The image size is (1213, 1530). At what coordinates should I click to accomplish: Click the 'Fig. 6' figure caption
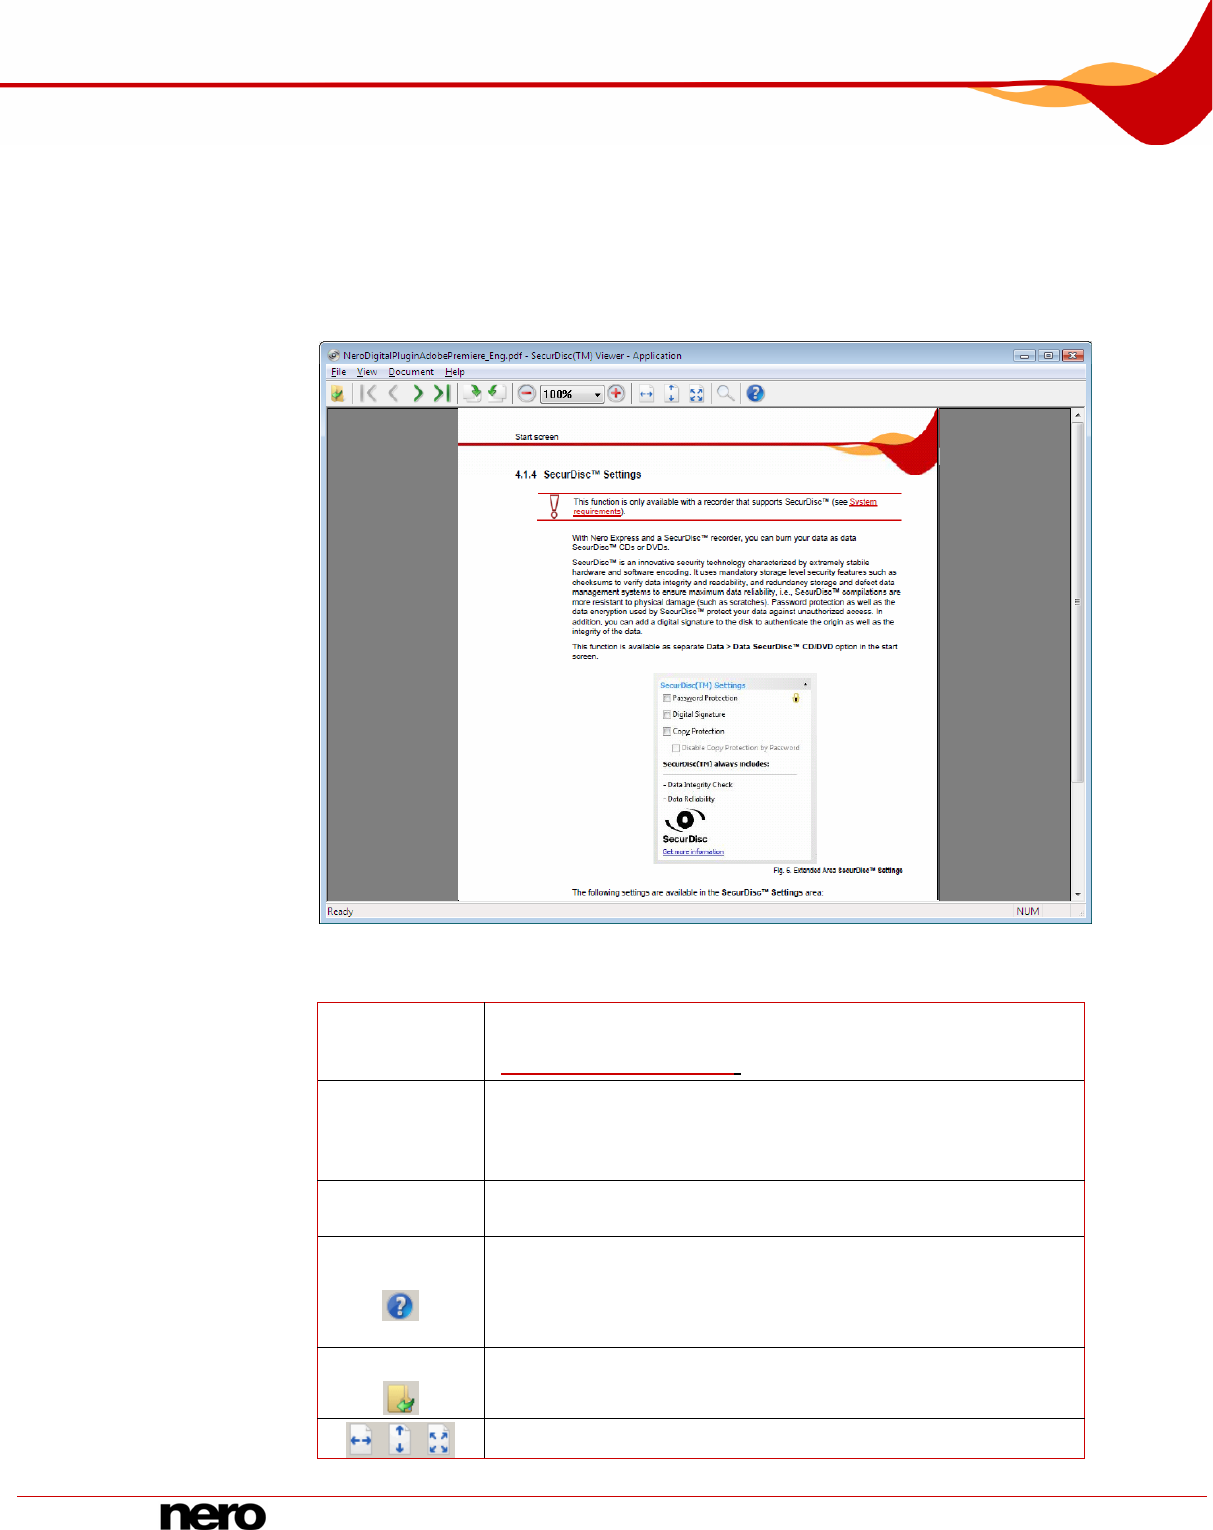838,871
